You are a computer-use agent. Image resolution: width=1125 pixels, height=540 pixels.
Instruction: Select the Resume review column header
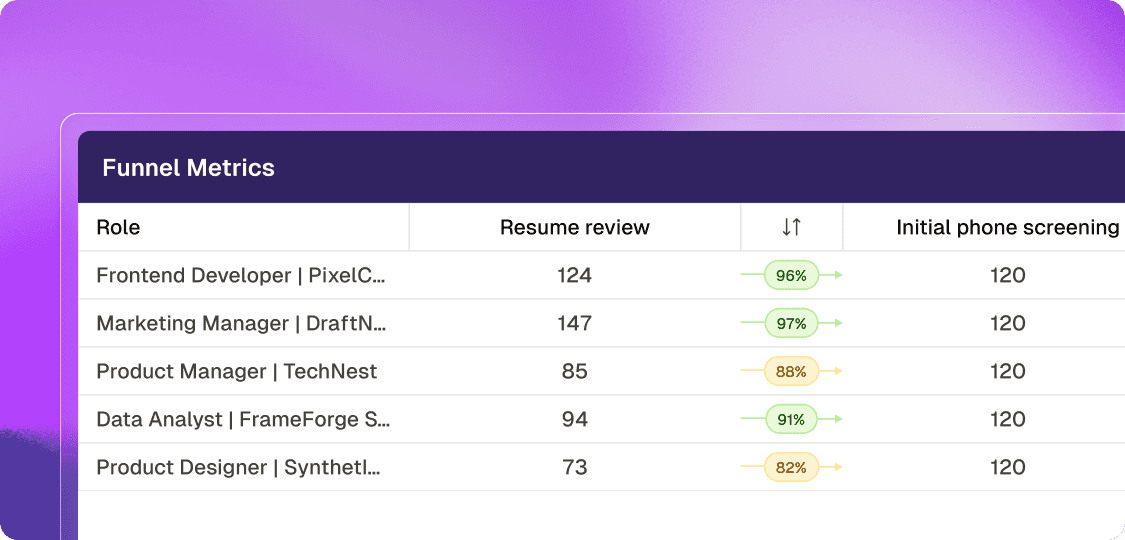(575, 228)
